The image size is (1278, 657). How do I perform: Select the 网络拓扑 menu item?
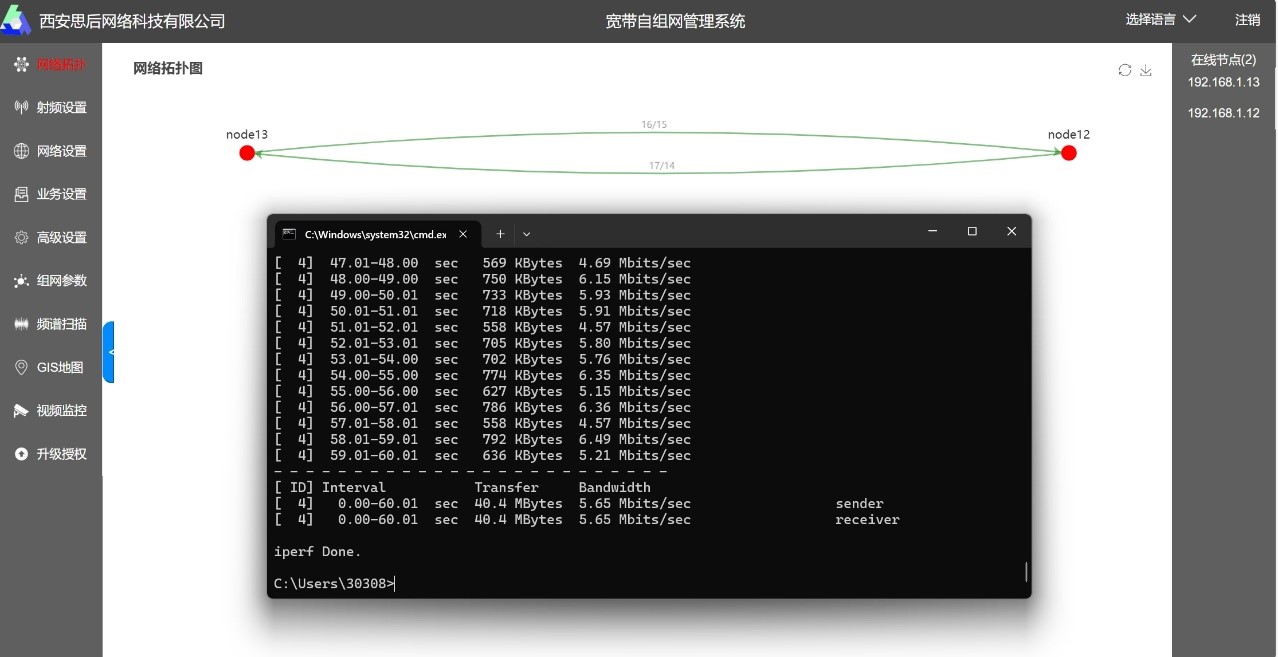(x=61, y=65)
